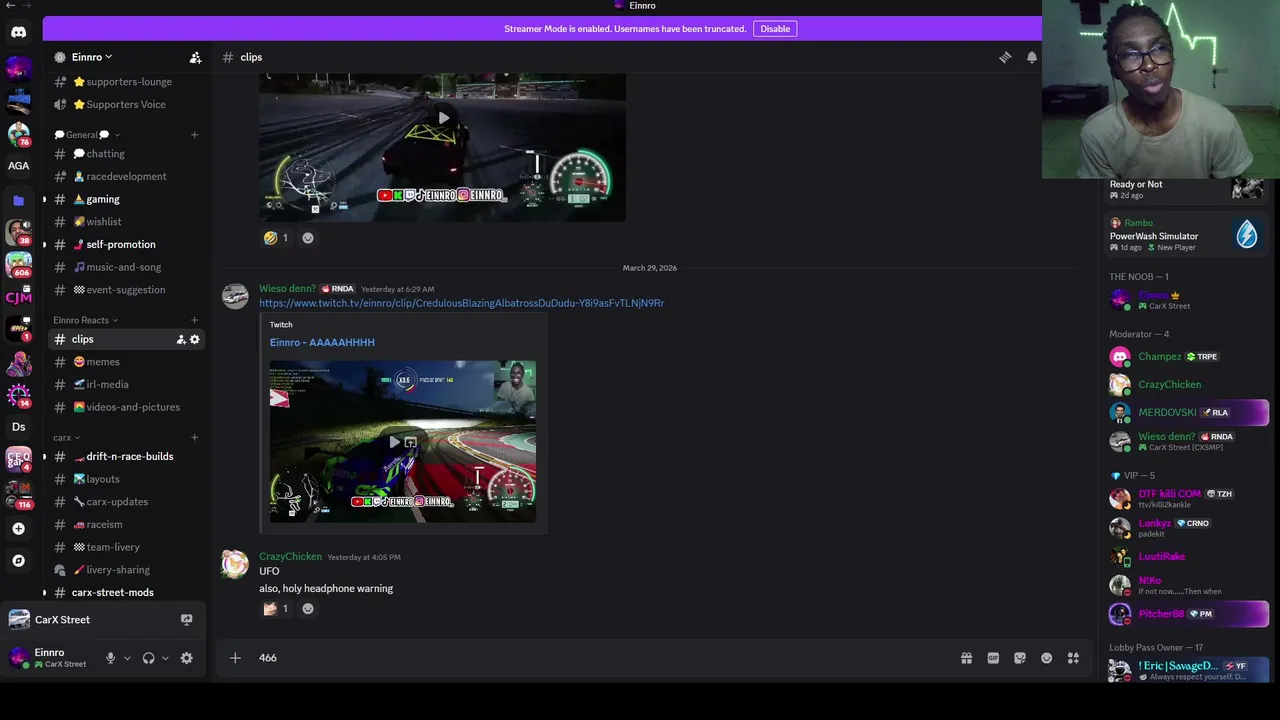
Task: Add reaction to CrazyChicken's message
Action: click(x=308, y=609)
